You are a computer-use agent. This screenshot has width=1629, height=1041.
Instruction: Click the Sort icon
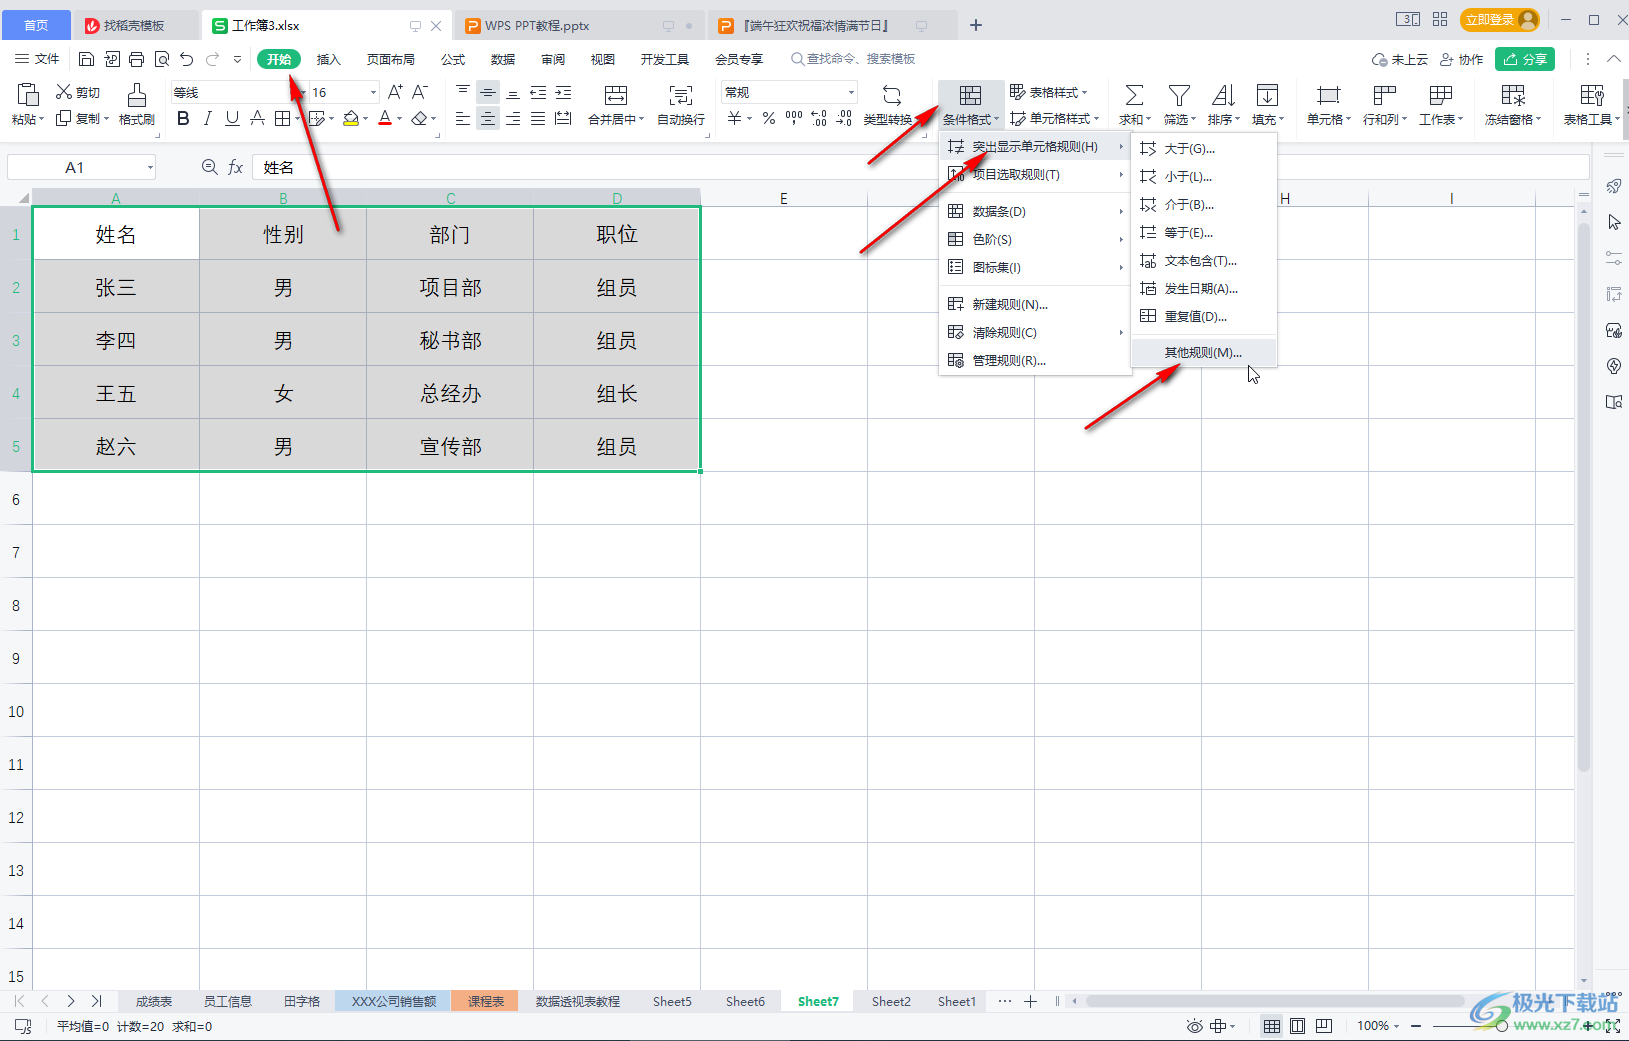tap(1223, 95)
